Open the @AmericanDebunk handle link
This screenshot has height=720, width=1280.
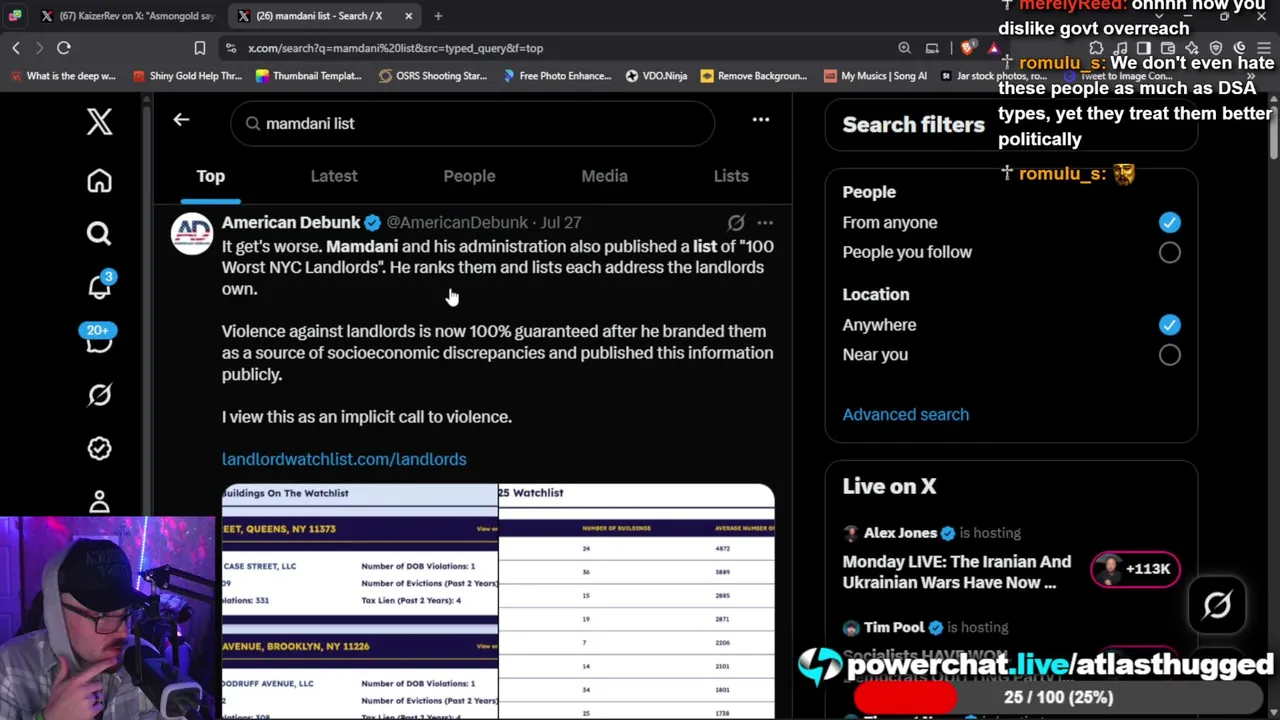(x=457, y=223)
